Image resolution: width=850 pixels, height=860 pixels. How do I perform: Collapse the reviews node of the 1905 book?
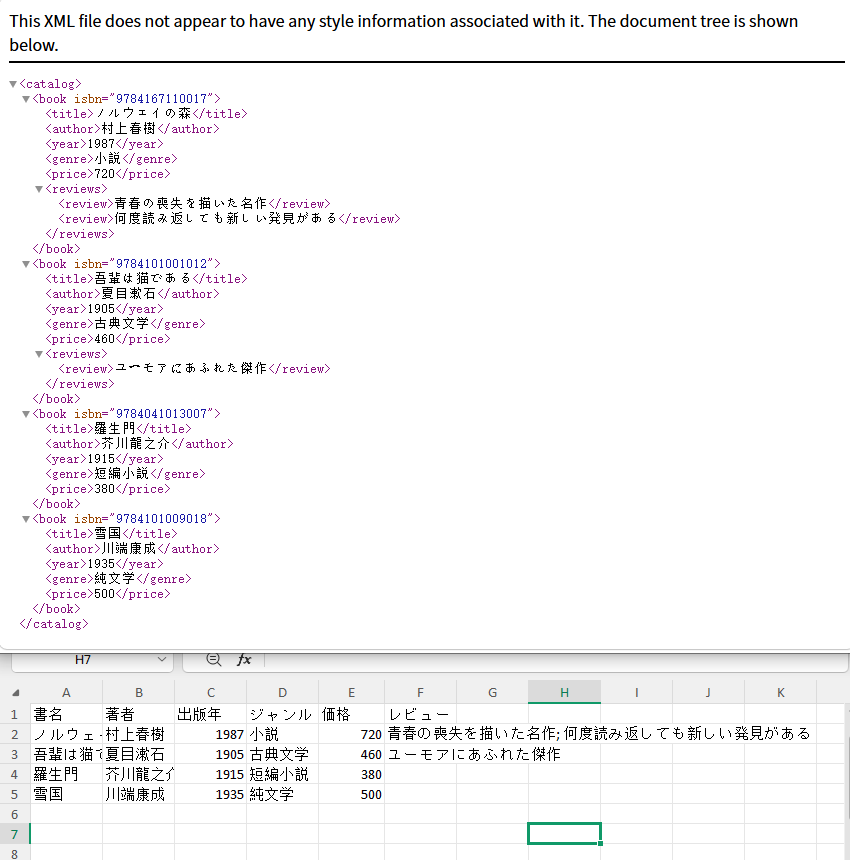click(x=39, y=354)
